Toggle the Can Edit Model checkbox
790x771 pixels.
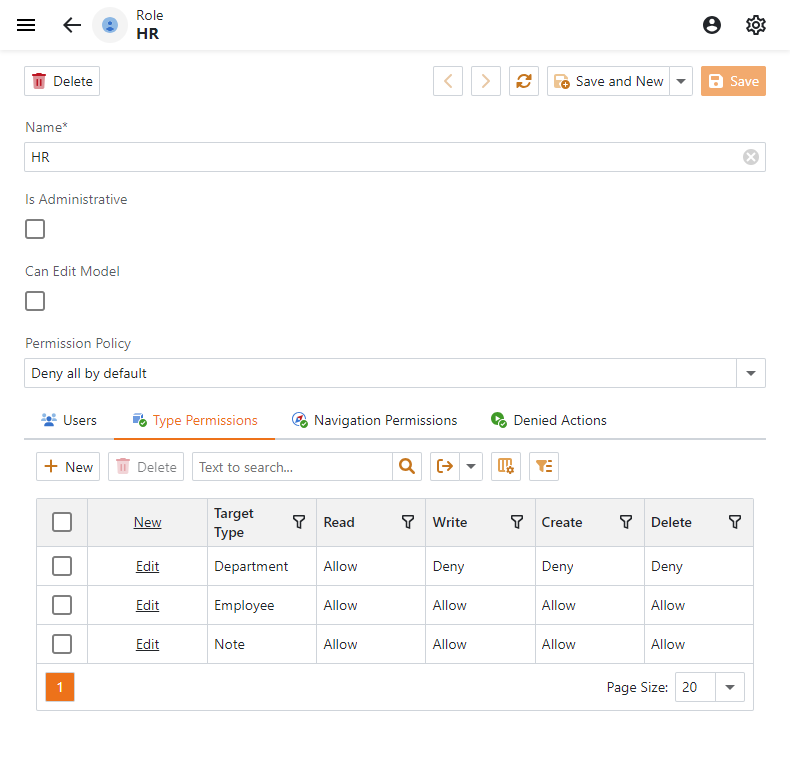[35, 301]
